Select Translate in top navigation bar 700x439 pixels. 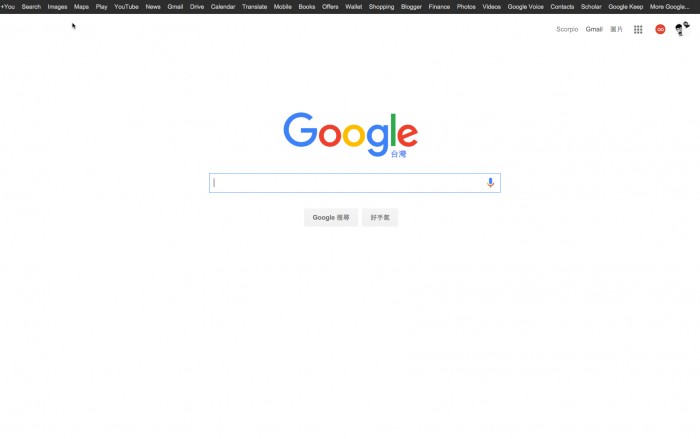tap(254, 7)
